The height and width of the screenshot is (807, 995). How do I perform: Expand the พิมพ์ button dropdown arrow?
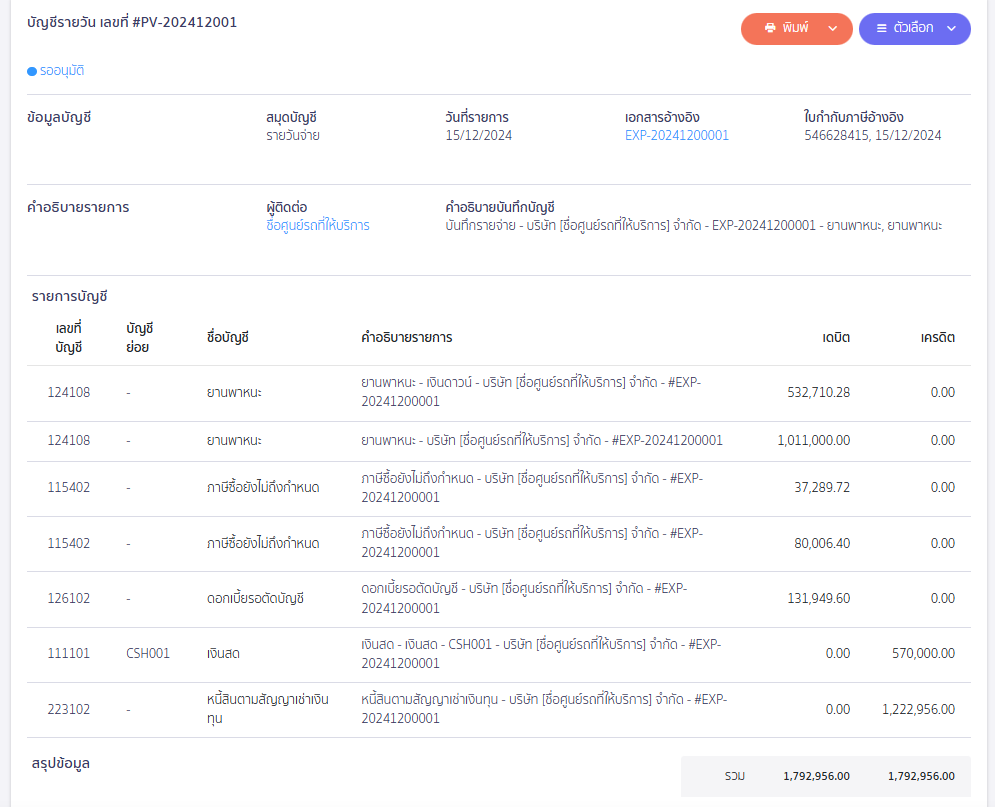click(832, 28)
